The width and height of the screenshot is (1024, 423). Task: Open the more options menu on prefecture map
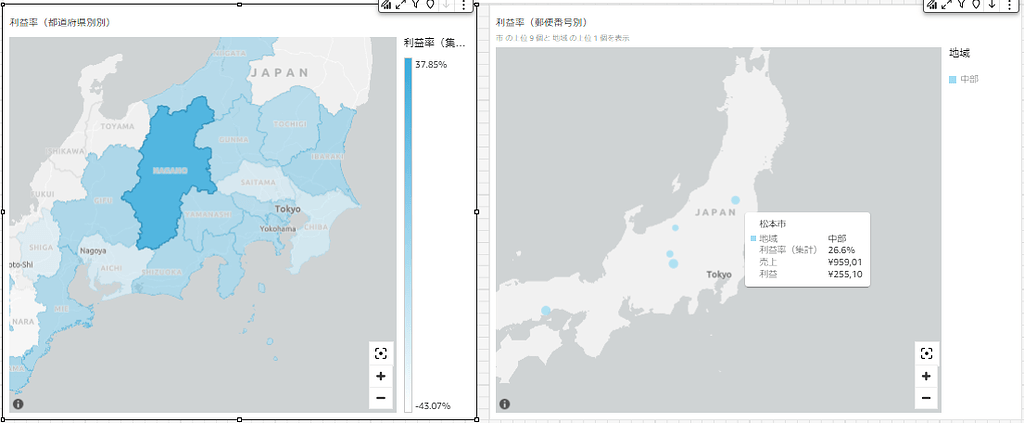[x=463, y=5]
